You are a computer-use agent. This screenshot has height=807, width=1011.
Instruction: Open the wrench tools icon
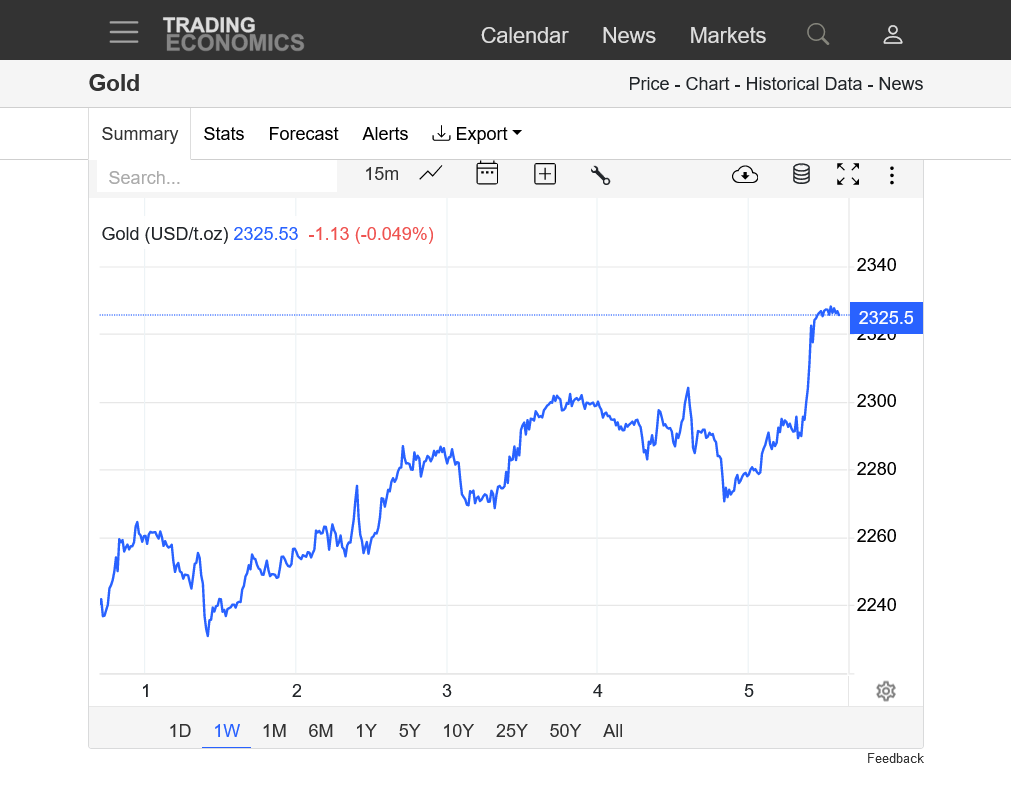(600, 175)
